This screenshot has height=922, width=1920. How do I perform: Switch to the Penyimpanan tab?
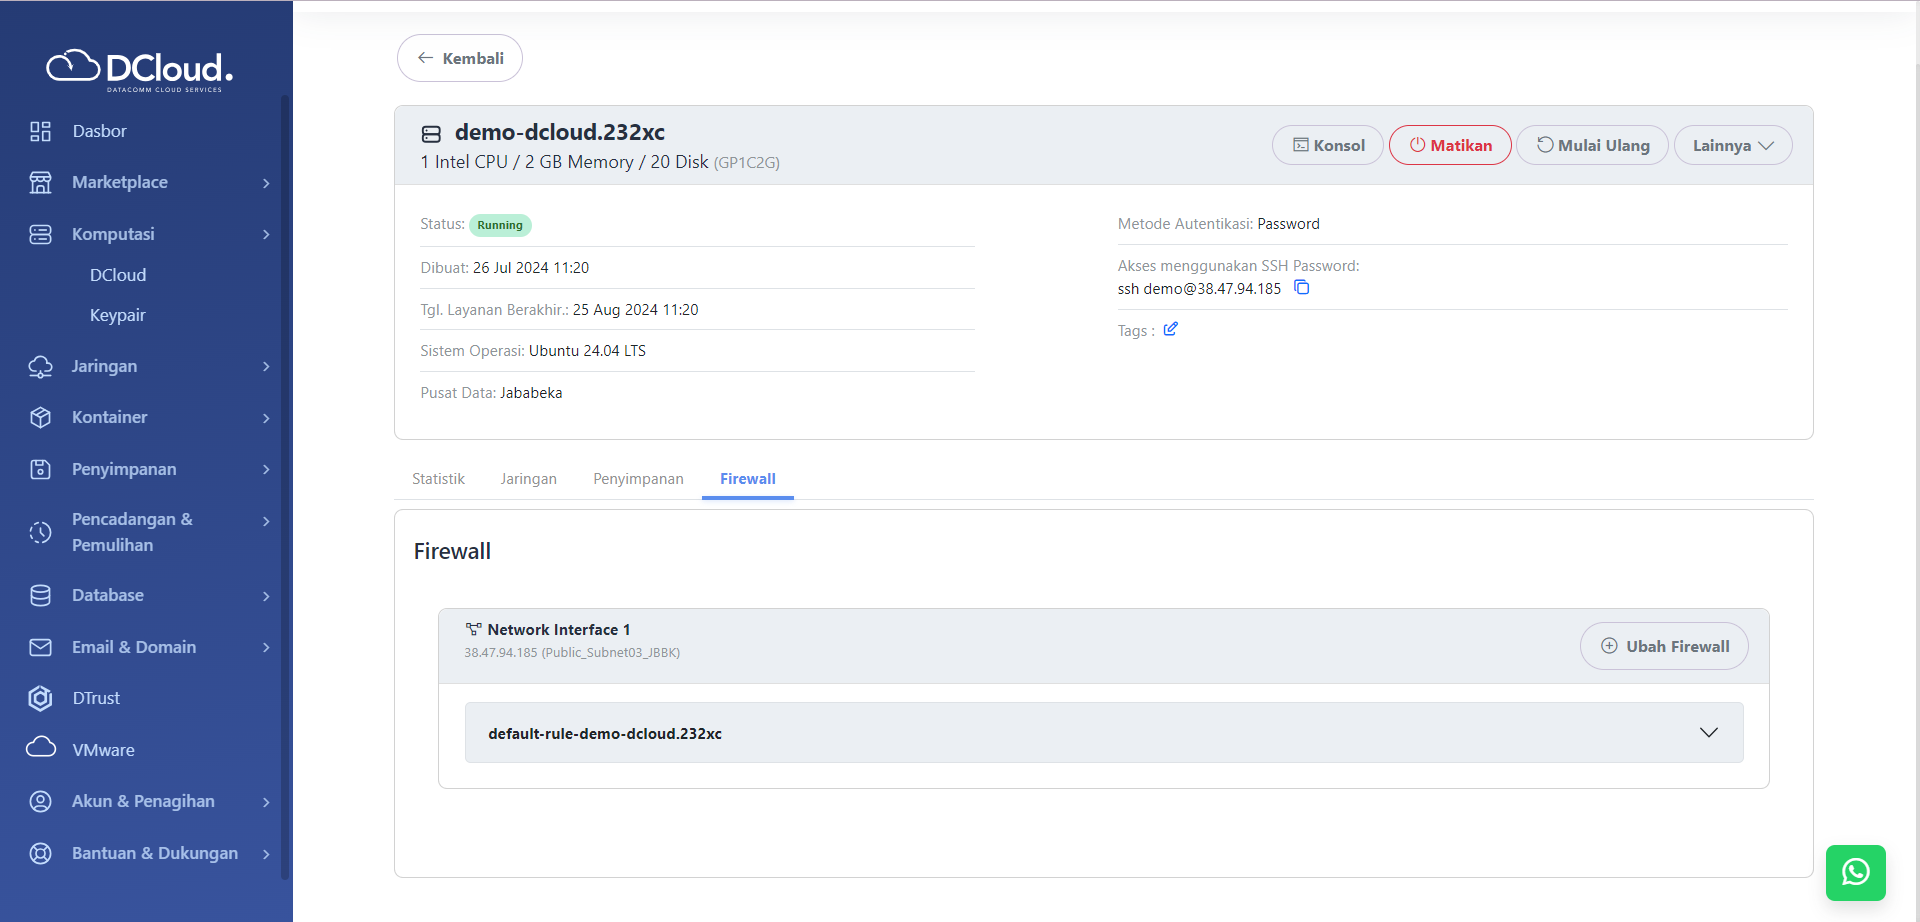[638, 479]
